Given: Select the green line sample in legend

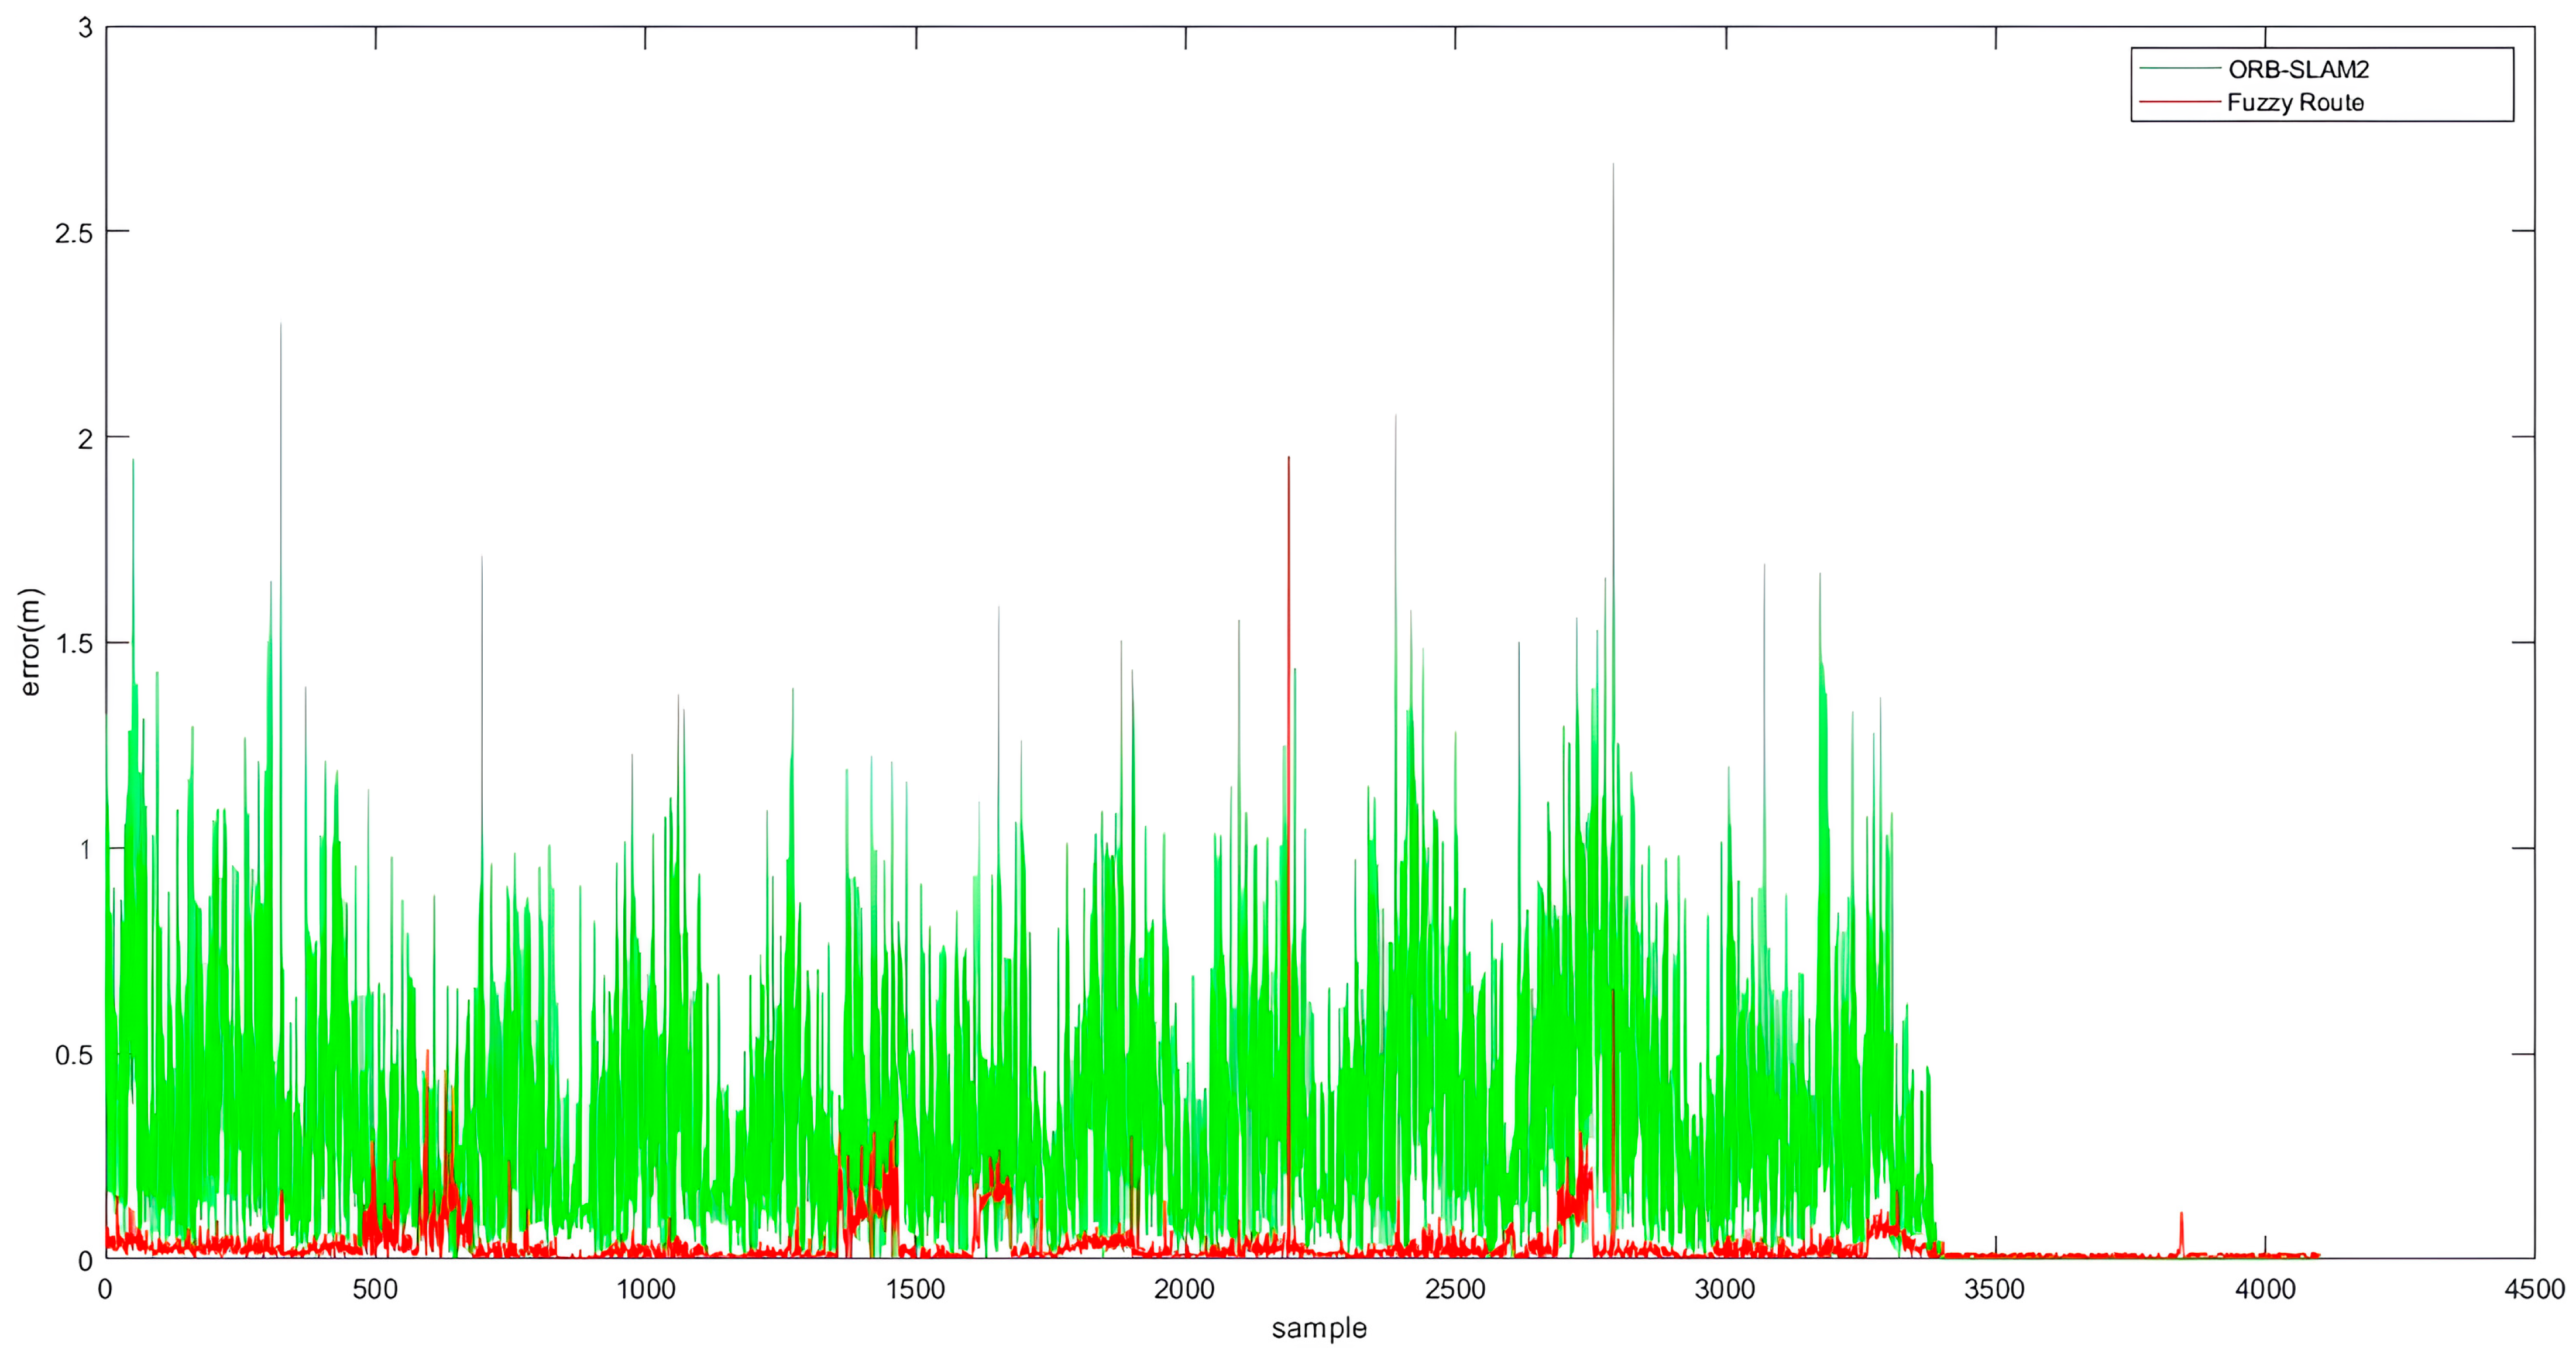Looking at the screenshot, I should click(2181, 69).
